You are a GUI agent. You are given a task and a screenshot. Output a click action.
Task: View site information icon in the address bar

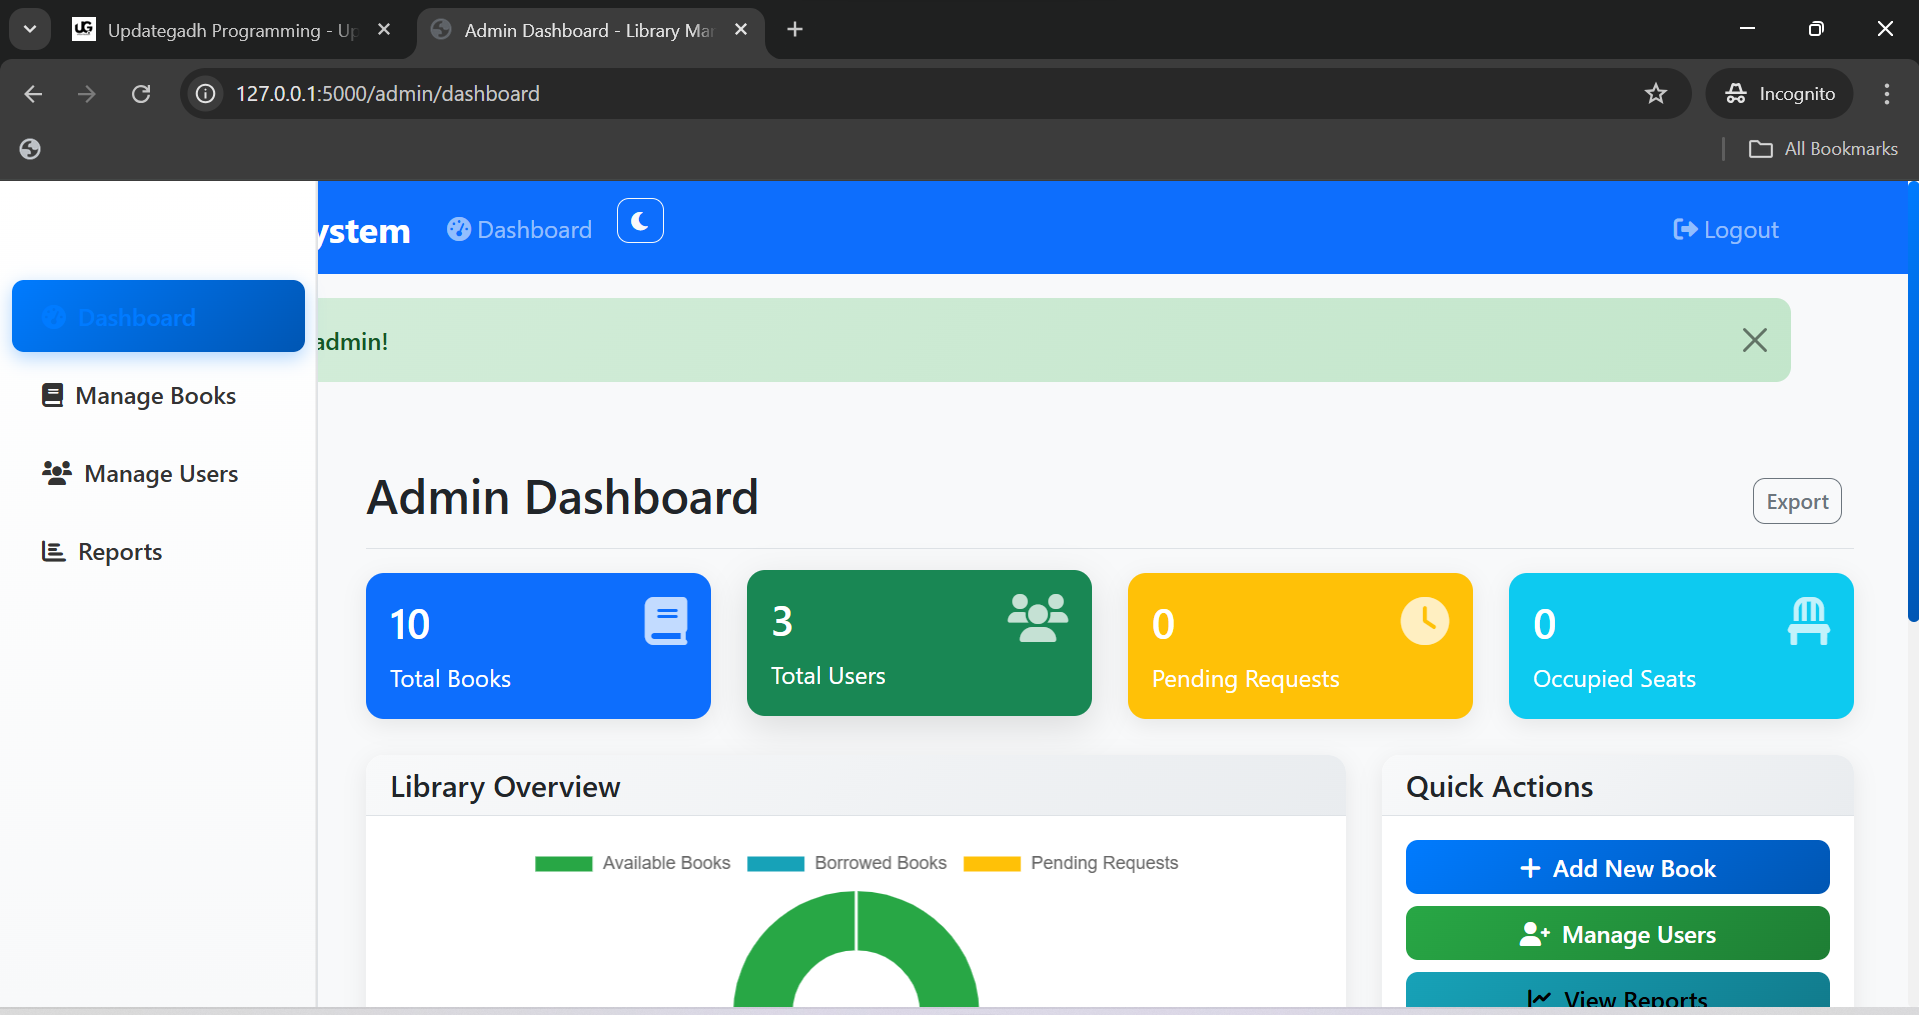click(x=205, y=94)
